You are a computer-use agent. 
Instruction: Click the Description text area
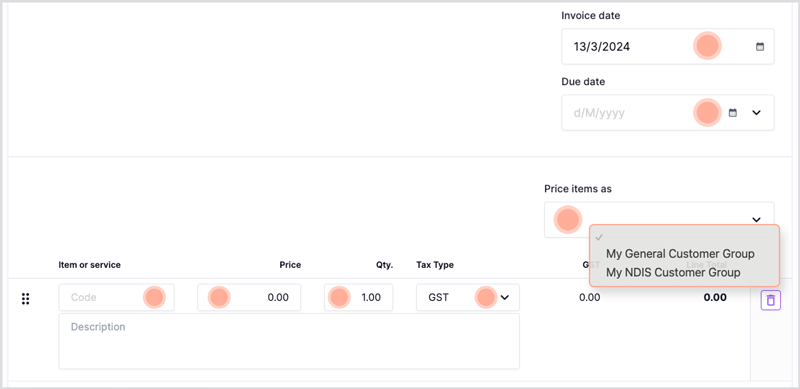(289, 341)
